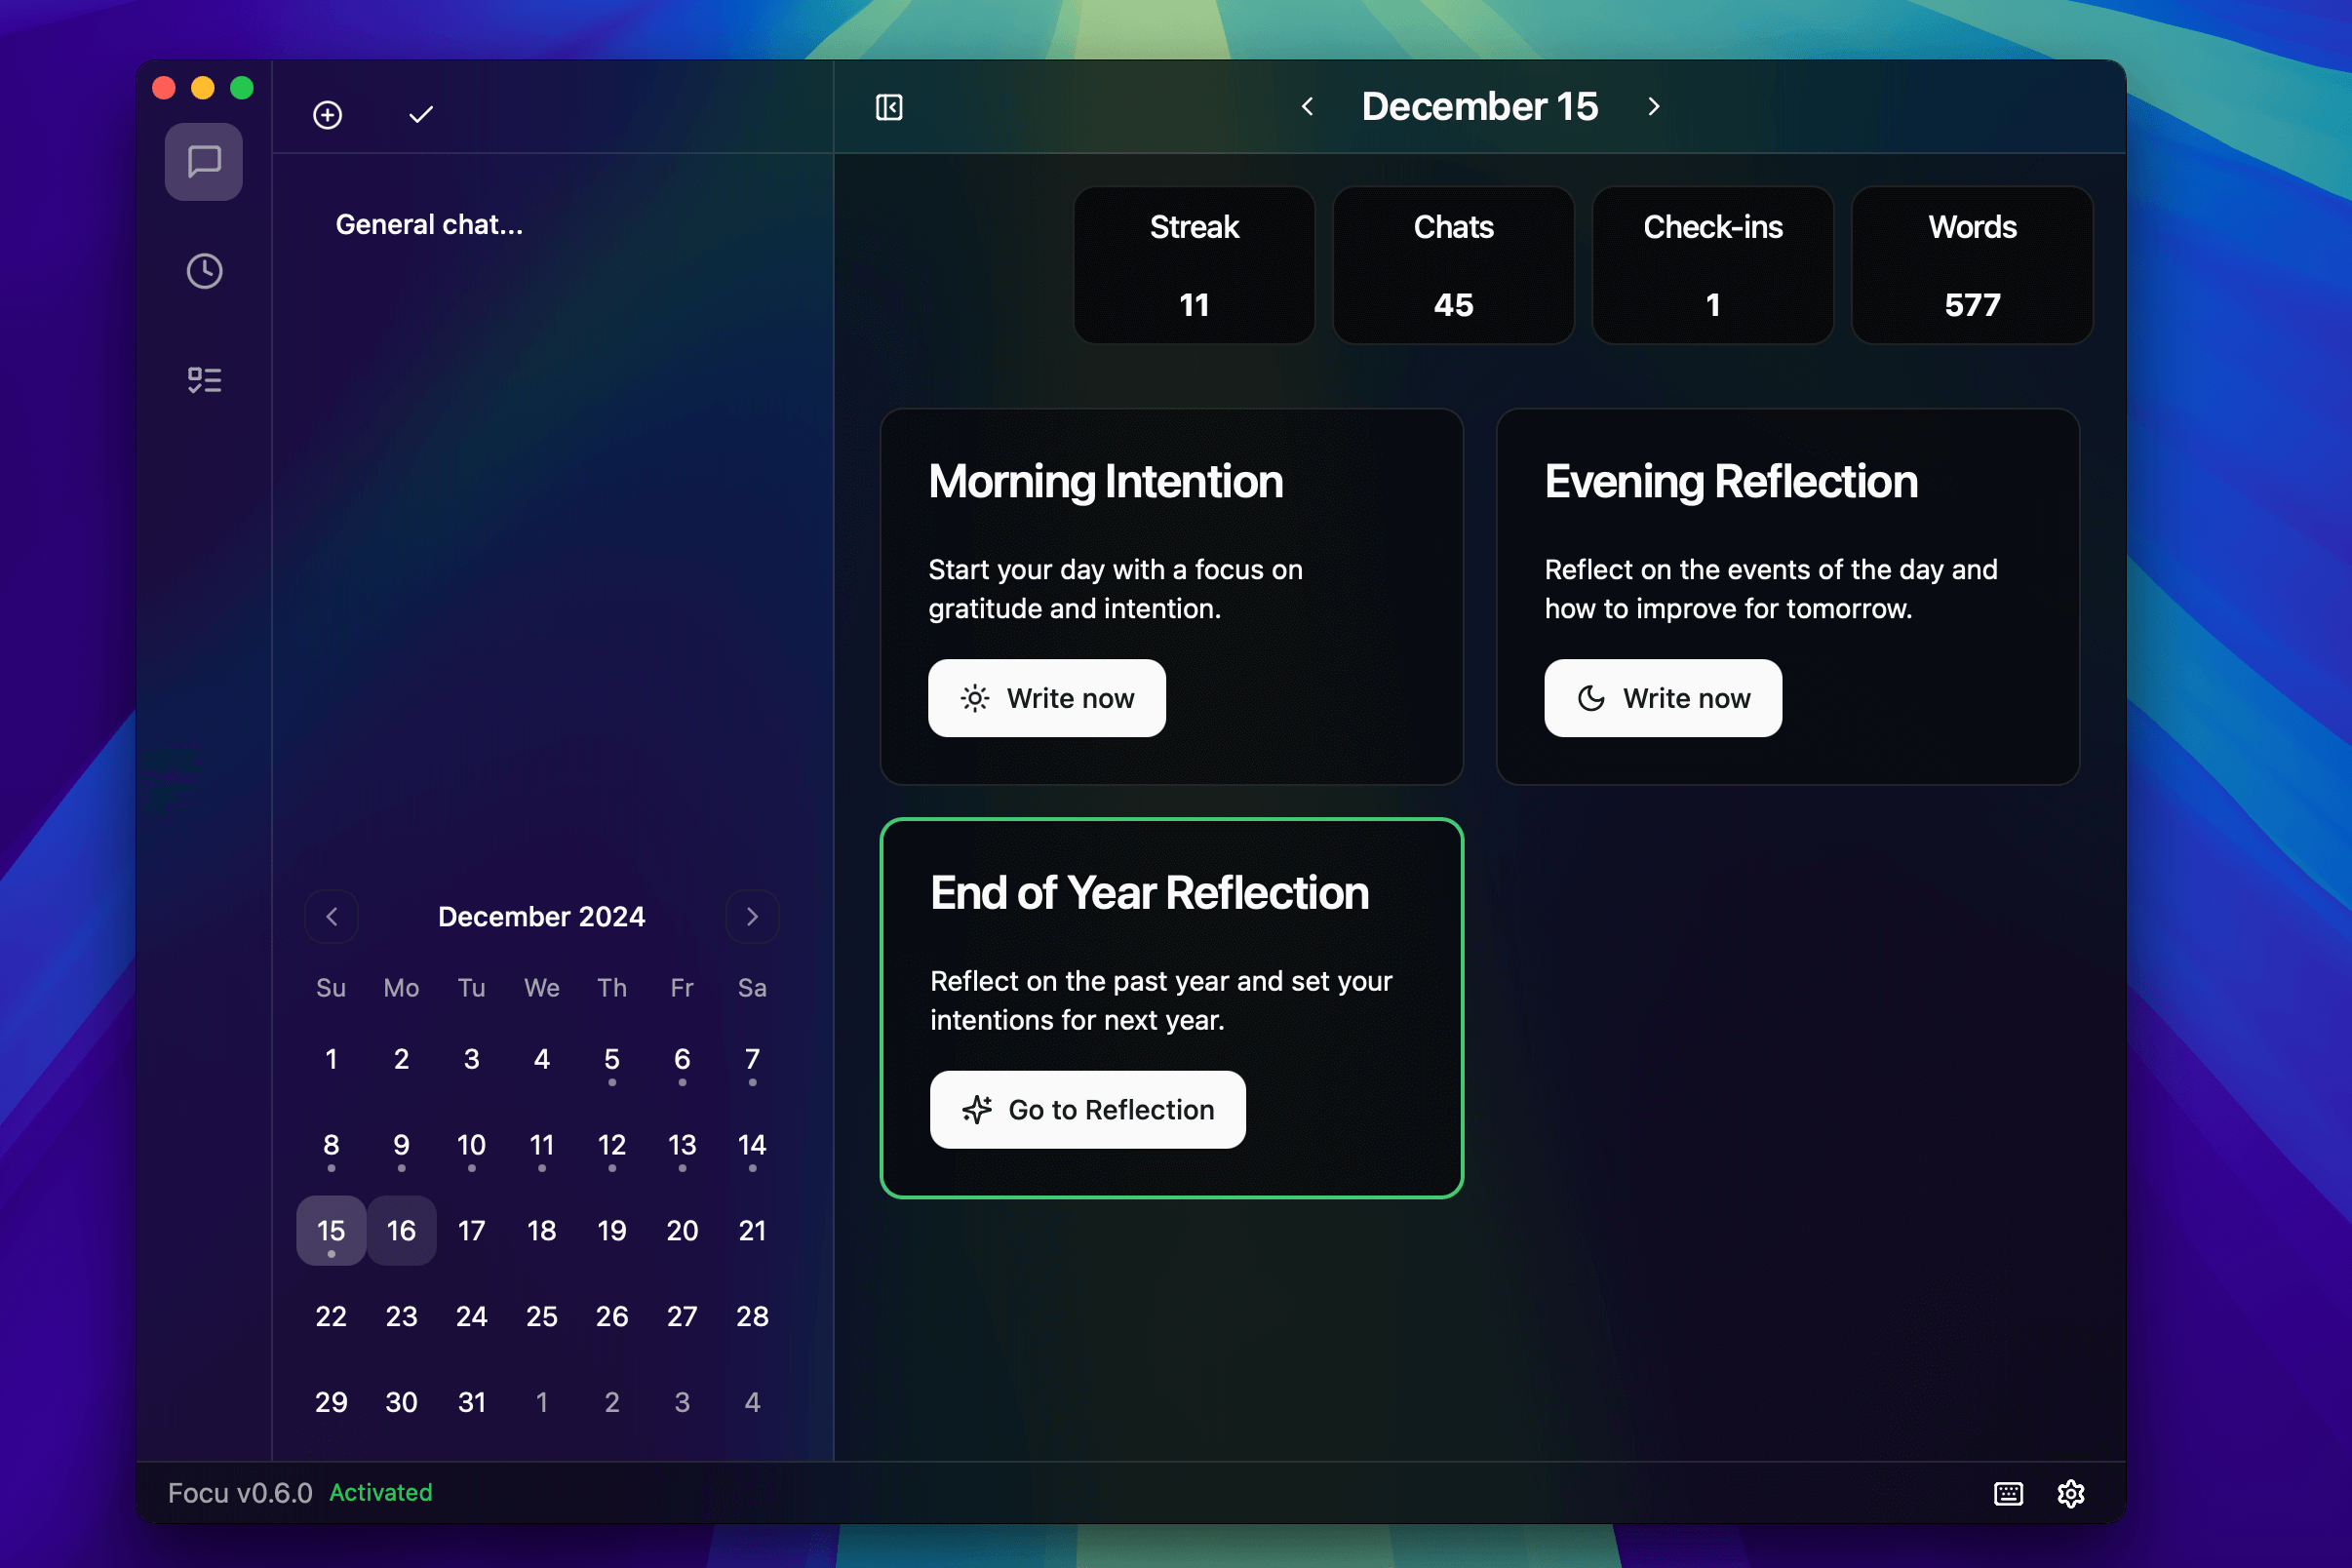Start a new chat with the plus icon
Viewport: 2352px width, 1568px height.
point(328,114)
